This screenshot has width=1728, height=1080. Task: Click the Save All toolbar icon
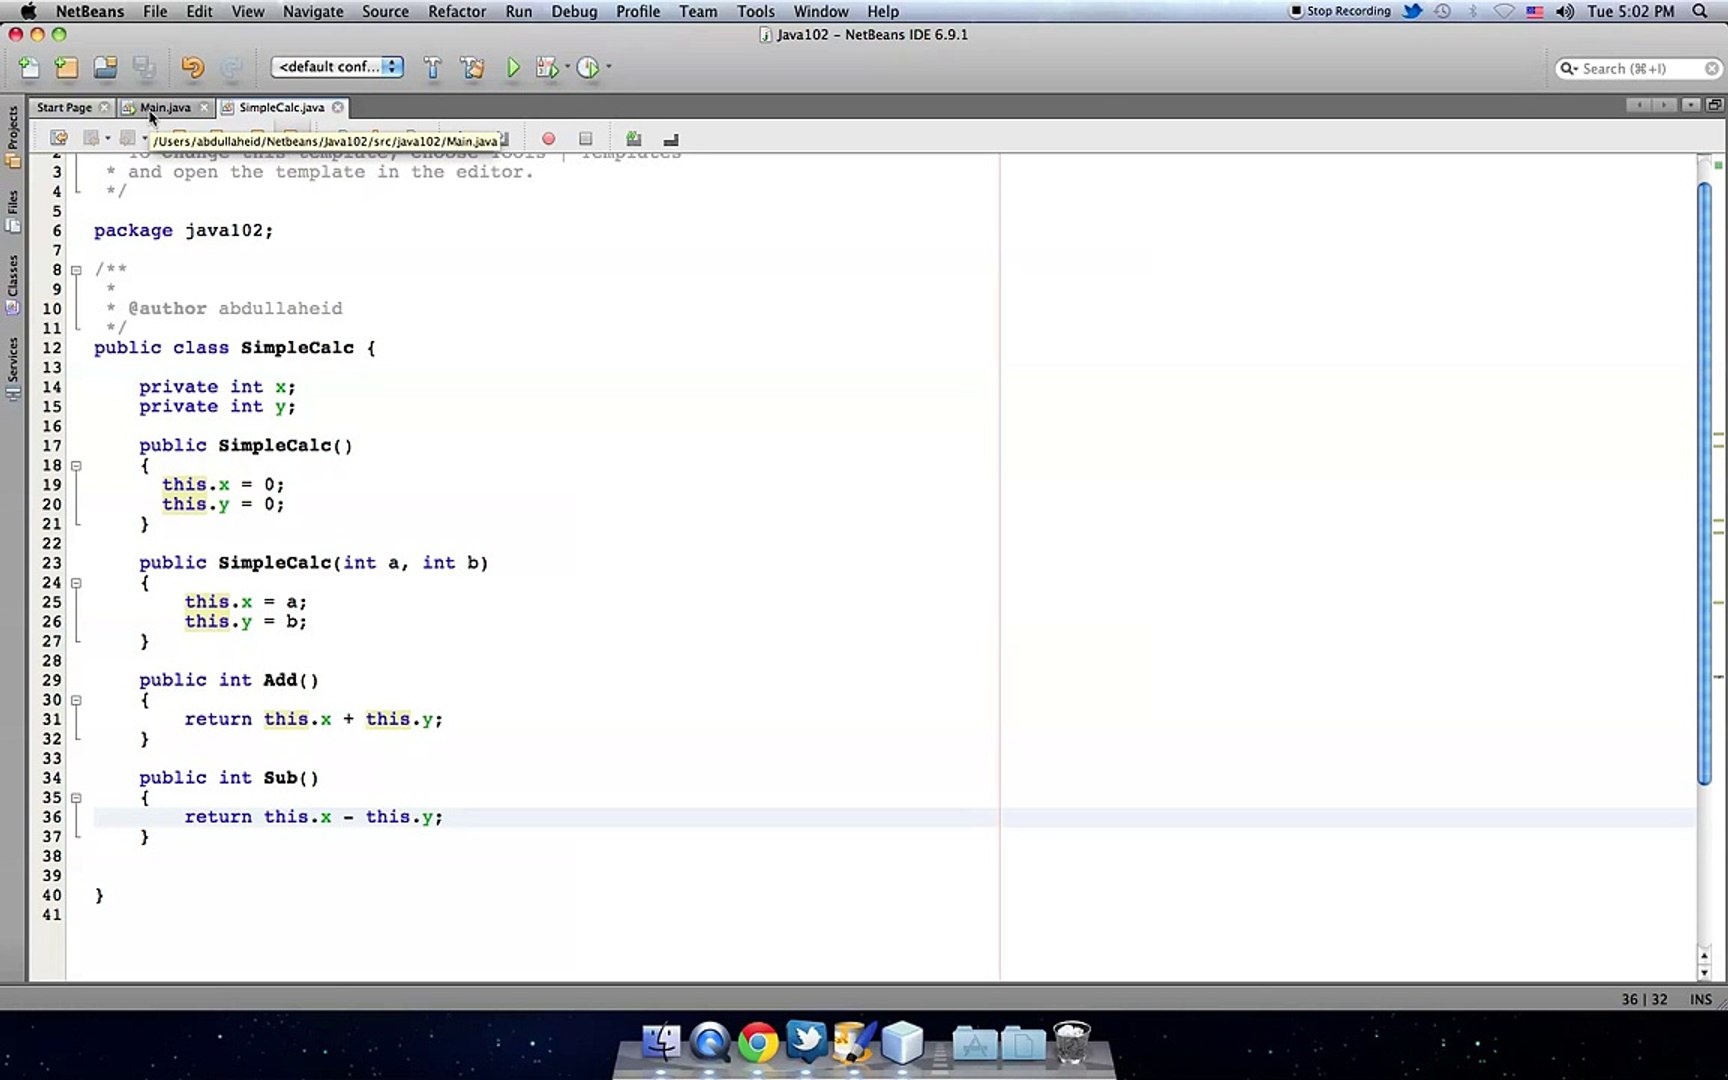tap(144, 67)
